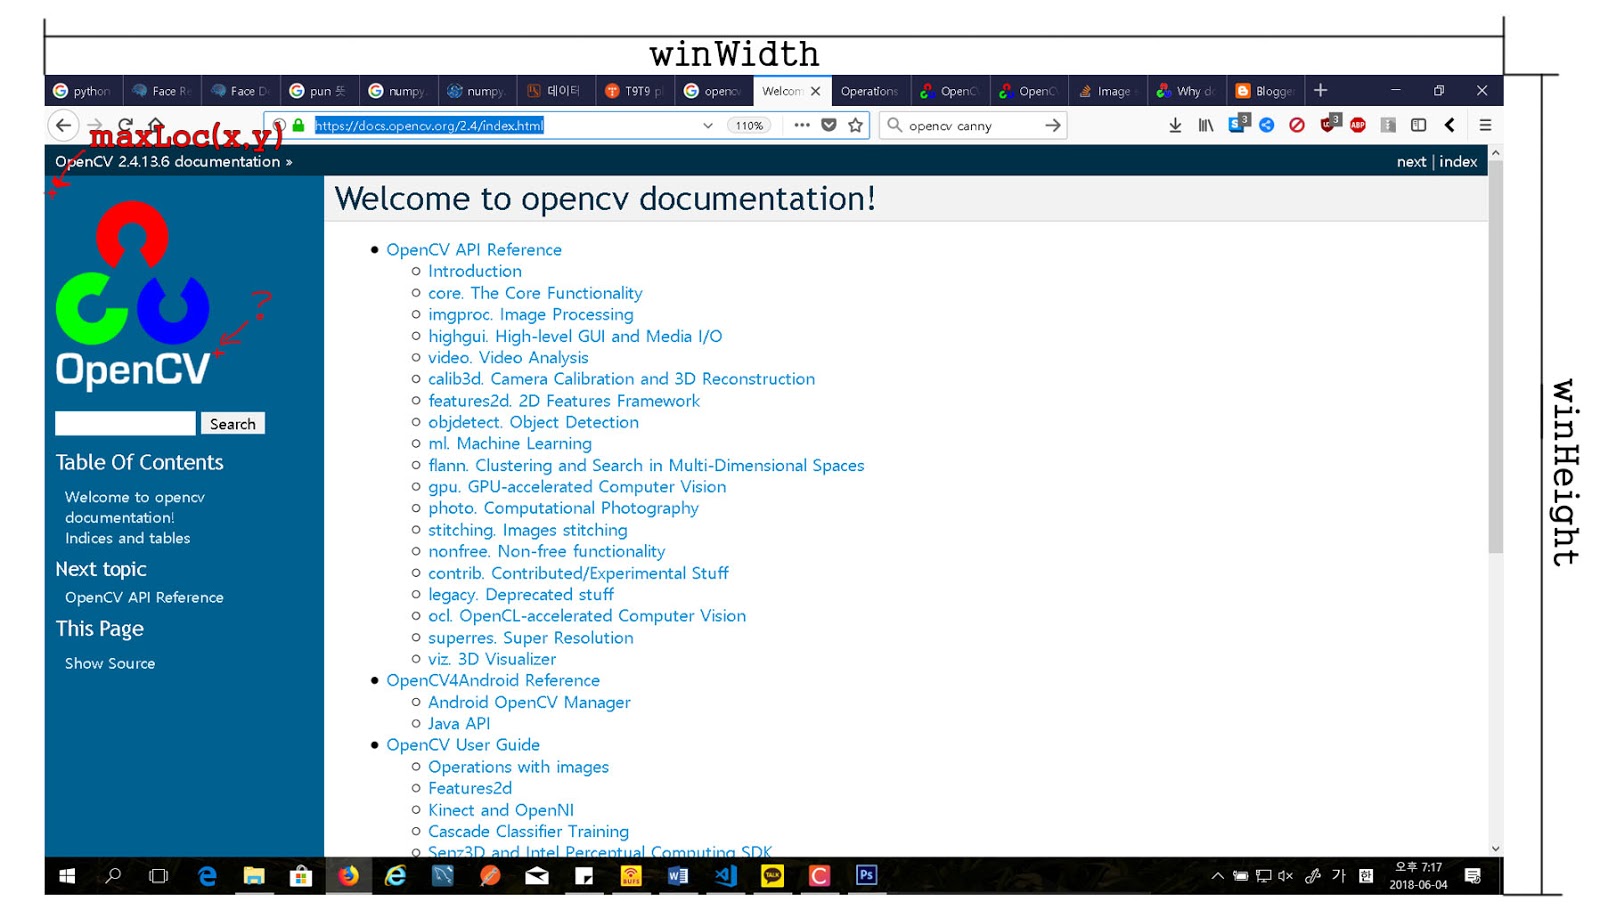This screenshot has width=1600, height=910.
Task: Click the Search button under the logo
Action: point(232,423)
